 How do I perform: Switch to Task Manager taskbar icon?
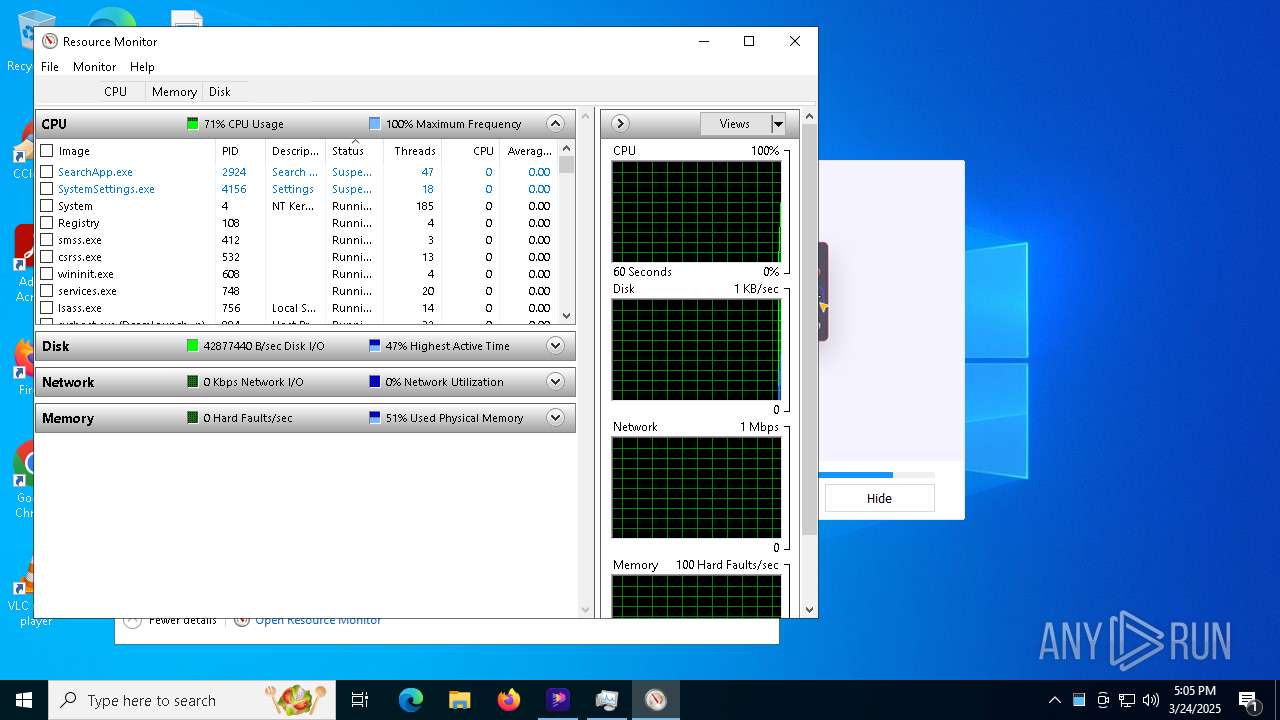607,700
